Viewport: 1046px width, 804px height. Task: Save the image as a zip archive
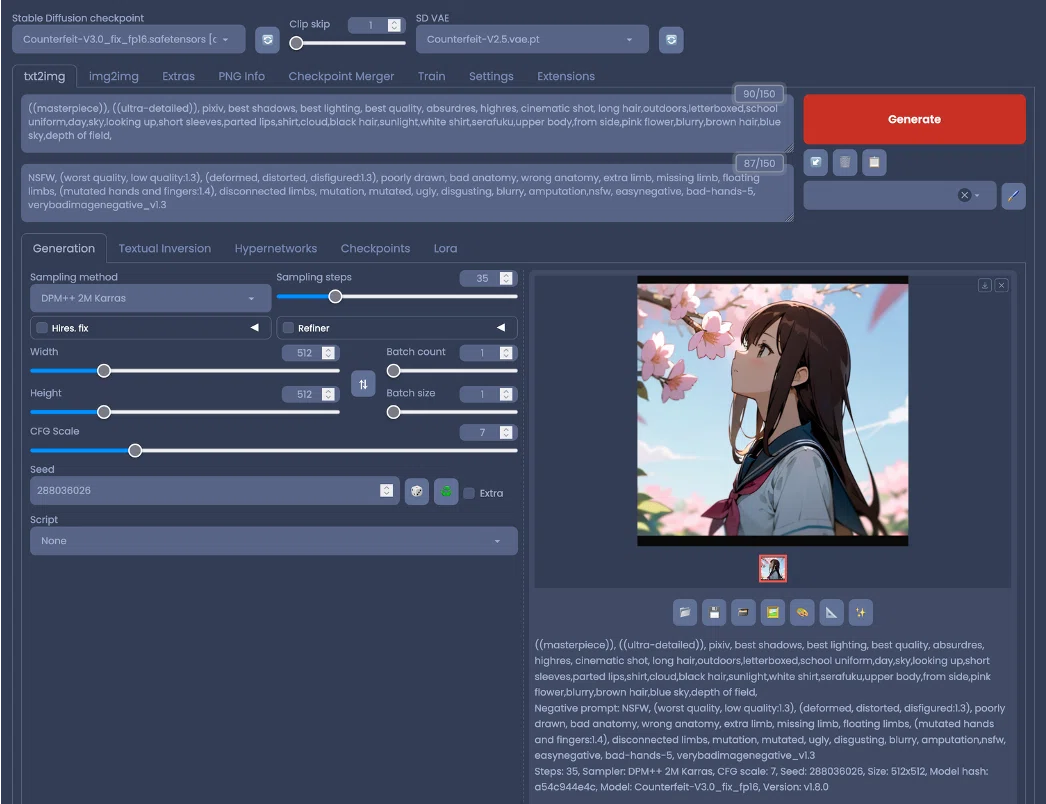point(743,612)
